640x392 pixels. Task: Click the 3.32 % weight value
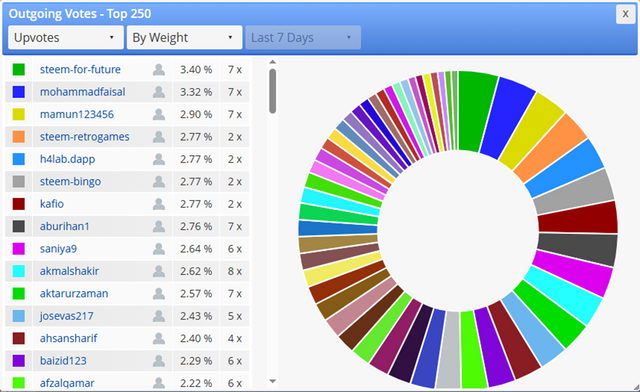(x=196, y=92)
